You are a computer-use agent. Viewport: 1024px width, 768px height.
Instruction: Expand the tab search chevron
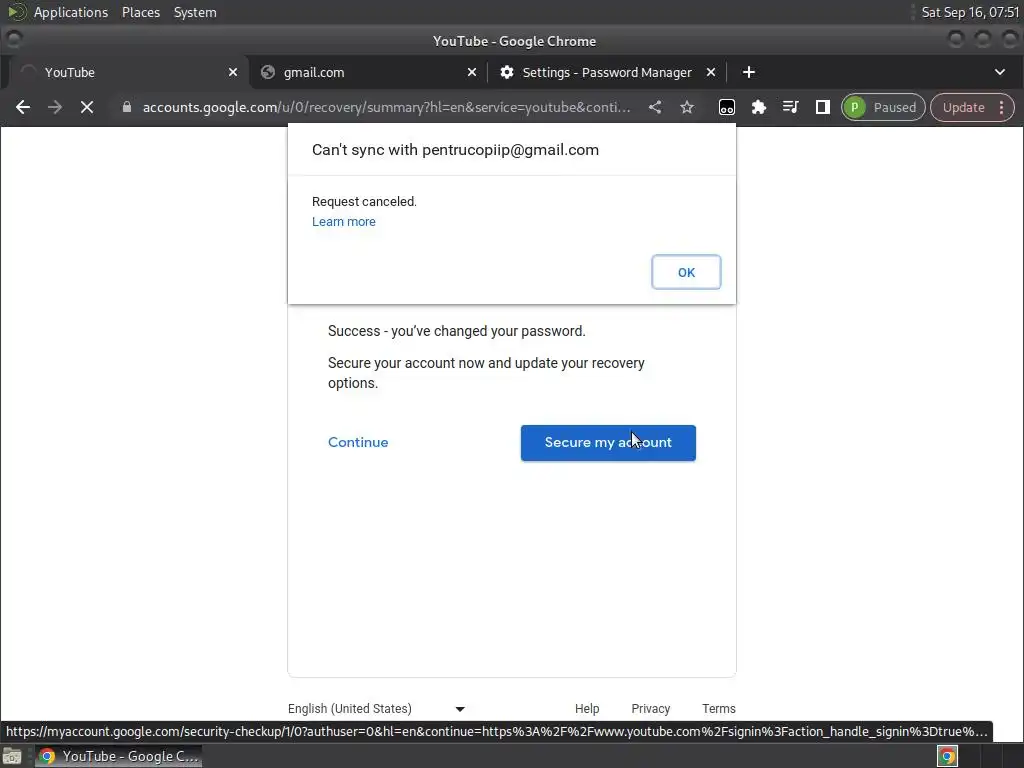(1000, 72)
